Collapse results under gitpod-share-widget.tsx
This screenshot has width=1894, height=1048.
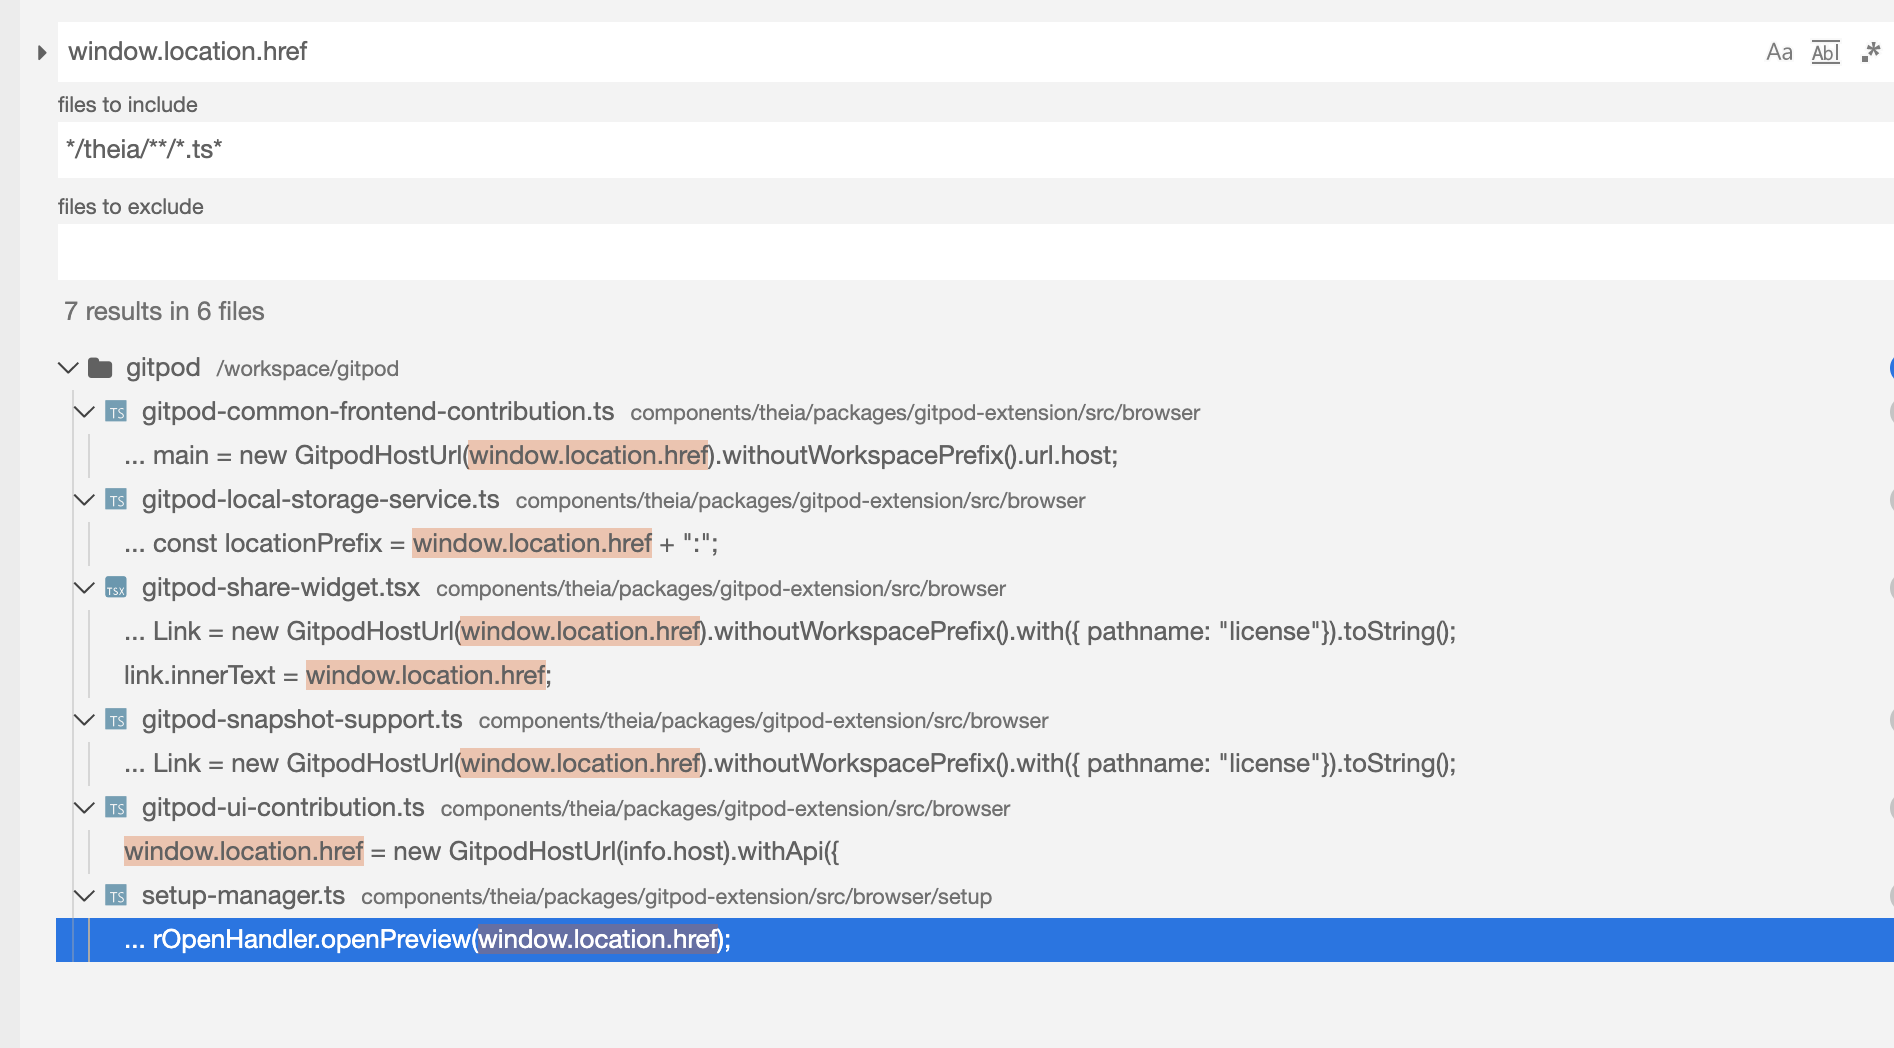pyautogui.click(x=84, y=588)
